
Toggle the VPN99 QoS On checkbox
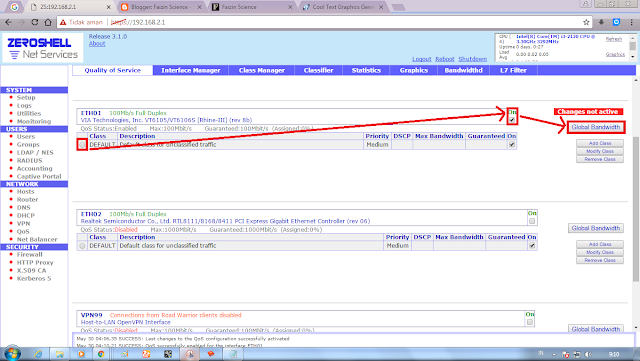tap(530, 322)
